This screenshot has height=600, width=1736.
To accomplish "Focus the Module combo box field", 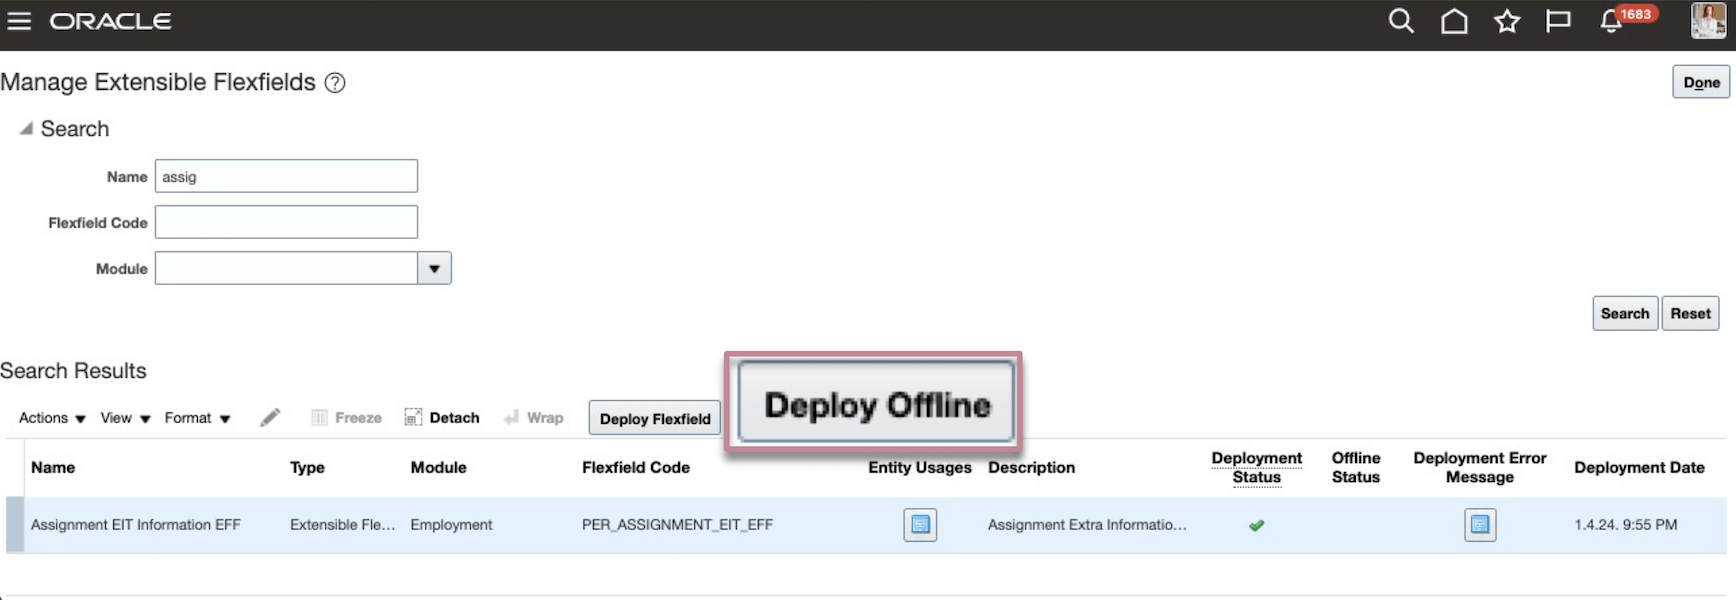I will coord(286,268).
